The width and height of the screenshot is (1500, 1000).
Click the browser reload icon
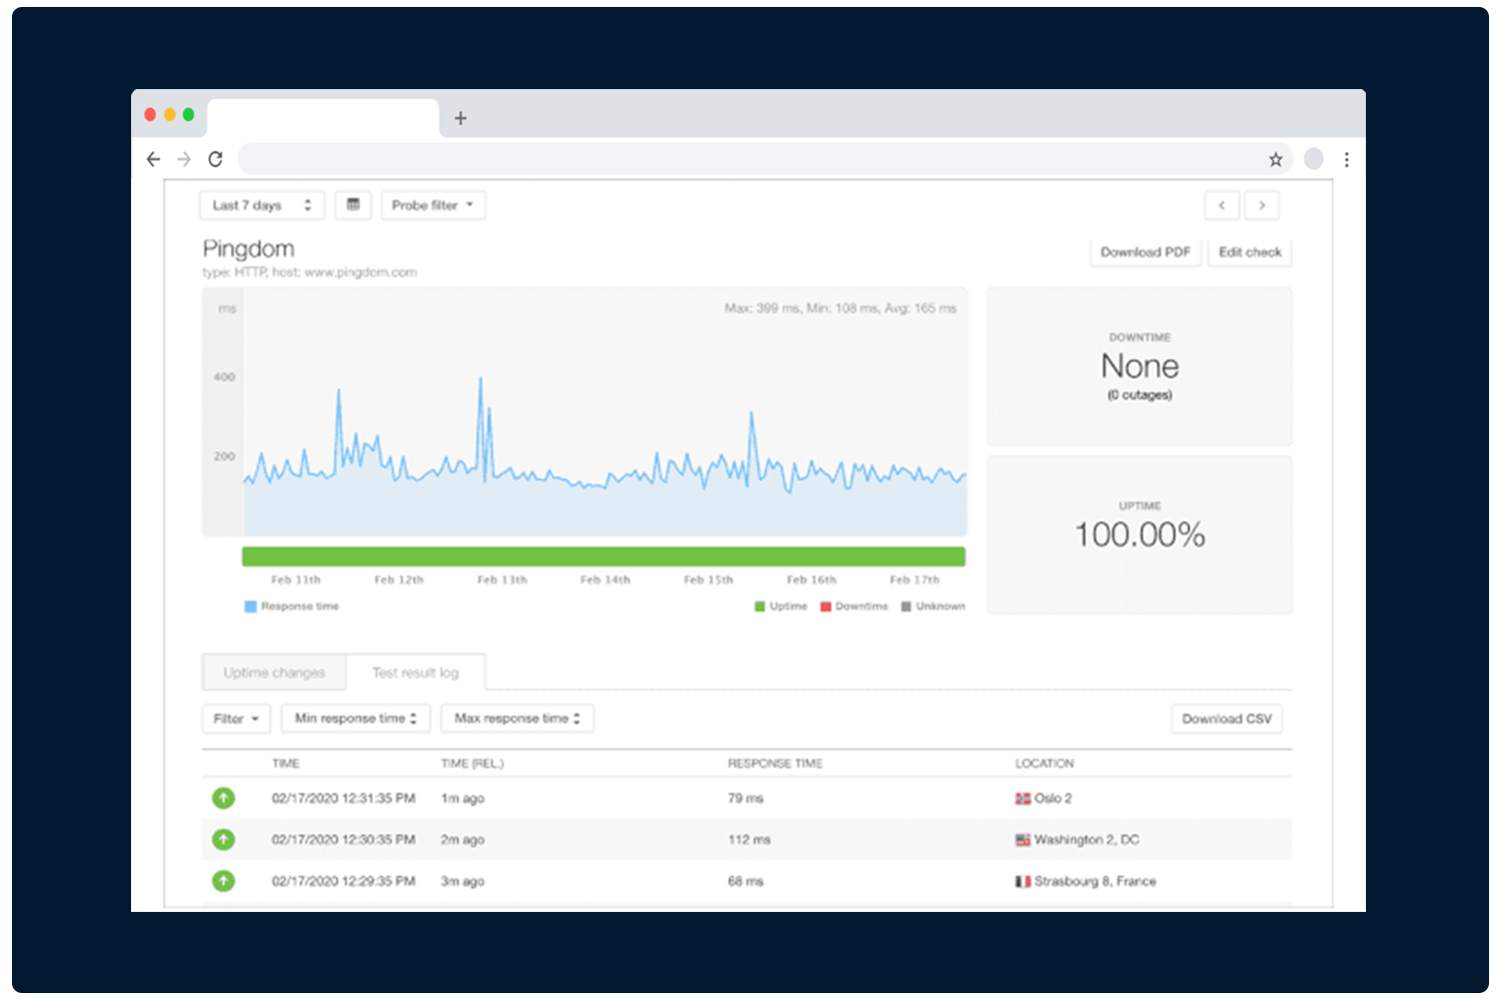click(215, 159)
